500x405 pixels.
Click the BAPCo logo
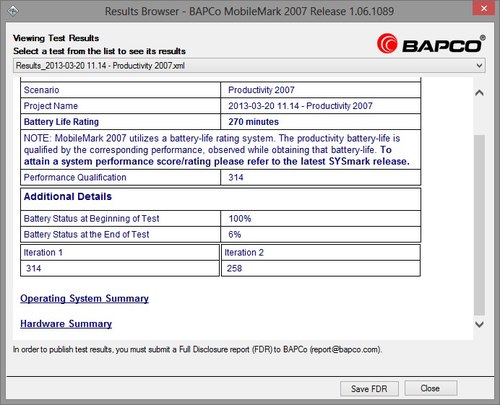(x=431, y=44)
